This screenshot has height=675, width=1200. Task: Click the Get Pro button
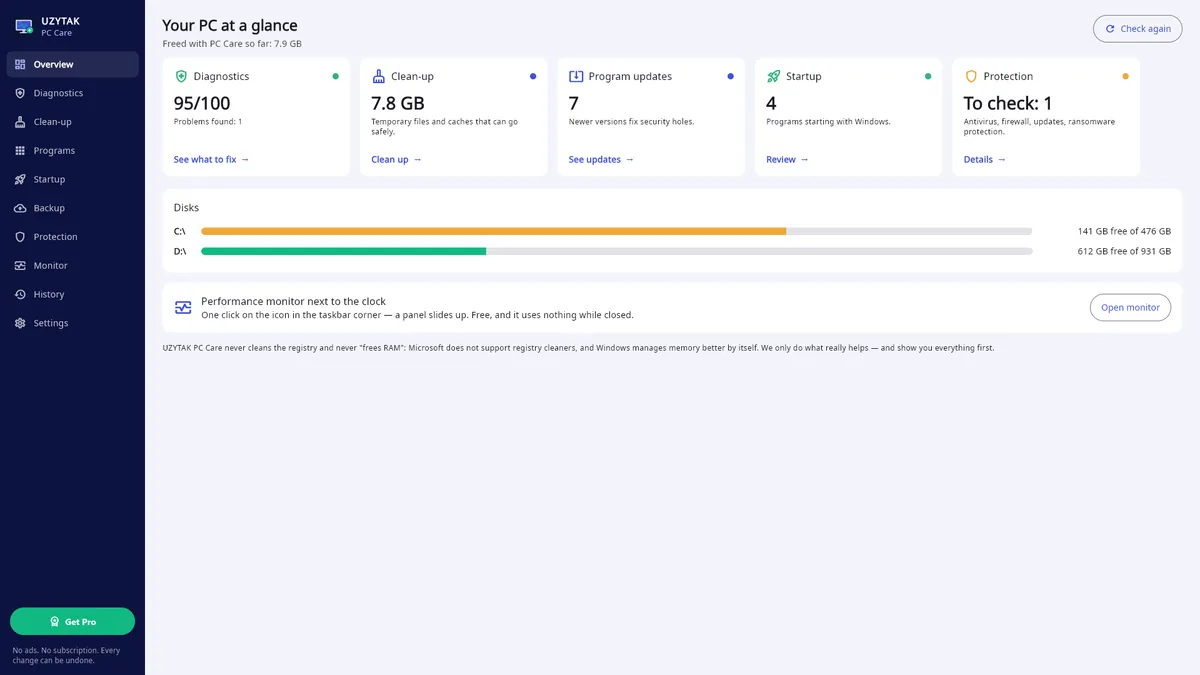[x=72, y=622]
